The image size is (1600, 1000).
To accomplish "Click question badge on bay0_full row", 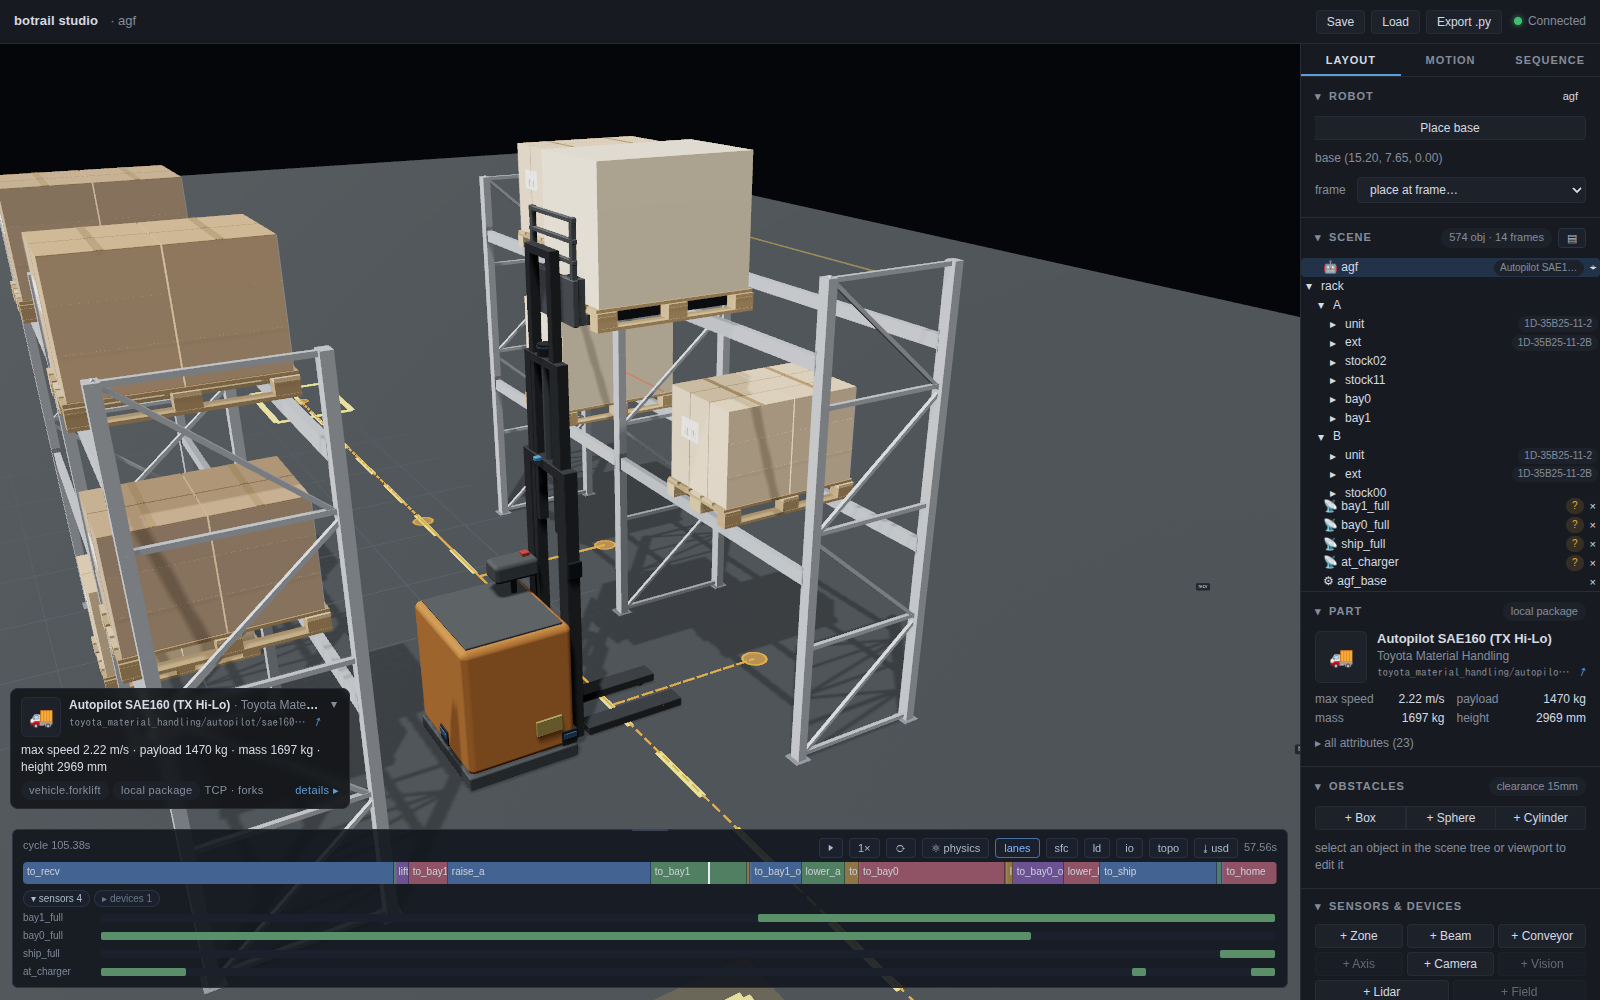I will [1575, 525].
